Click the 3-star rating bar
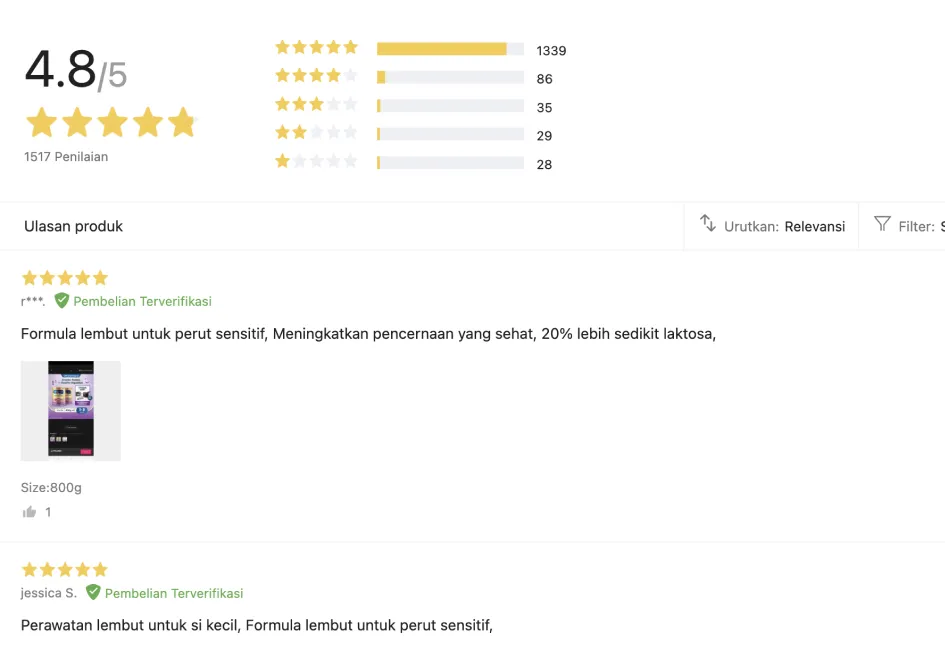Screen dimensions: 945x654 tap(450, 106)
